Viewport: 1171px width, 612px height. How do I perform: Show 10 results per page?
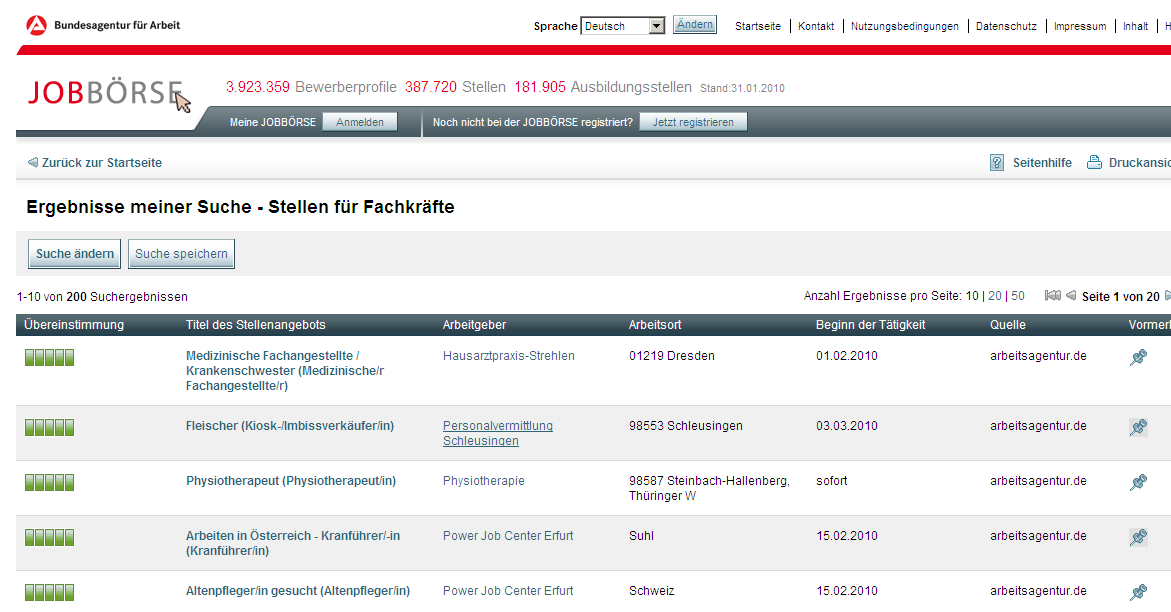(x=972, y=296)
